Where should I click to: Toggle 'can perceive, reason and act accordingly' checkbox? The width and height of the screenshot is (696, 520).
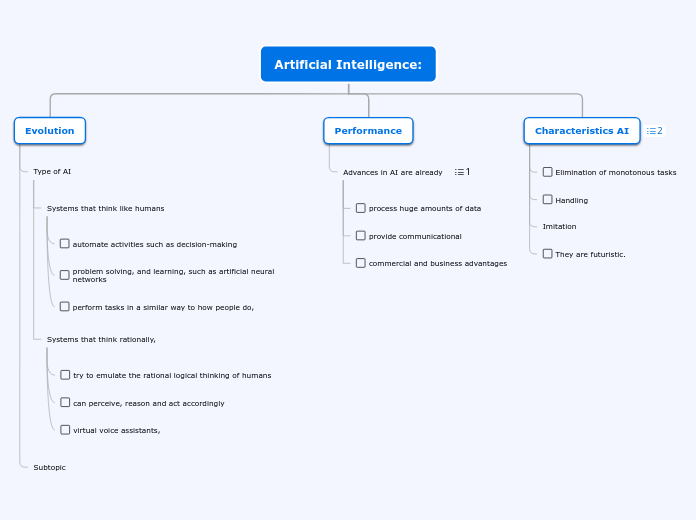coord(65,402)
